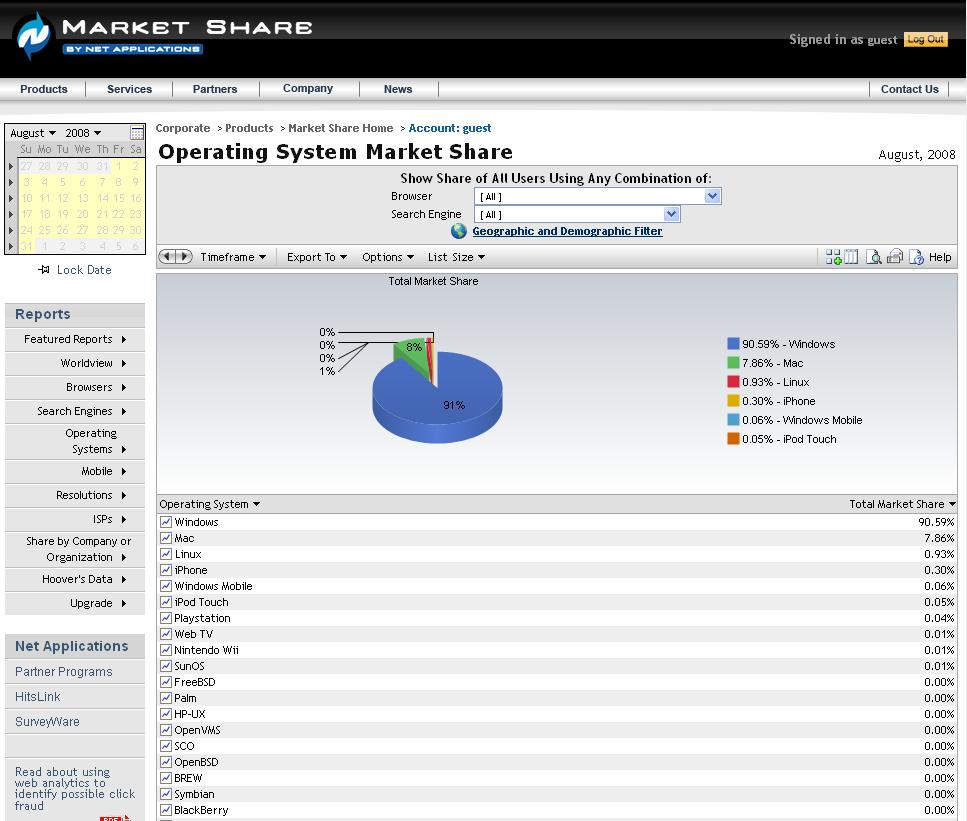Viewport: 967px width, 821px height.
Task: Open the Search Engine filter combo box
Action: pos(577,214)
